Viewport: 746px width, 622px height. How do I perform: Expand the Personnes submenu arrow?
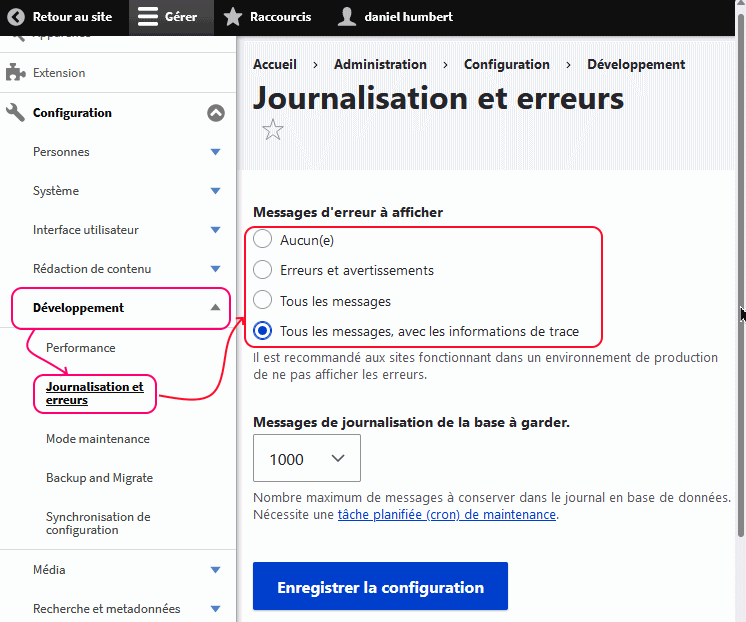pyautogui.click(x=216, y=152)
